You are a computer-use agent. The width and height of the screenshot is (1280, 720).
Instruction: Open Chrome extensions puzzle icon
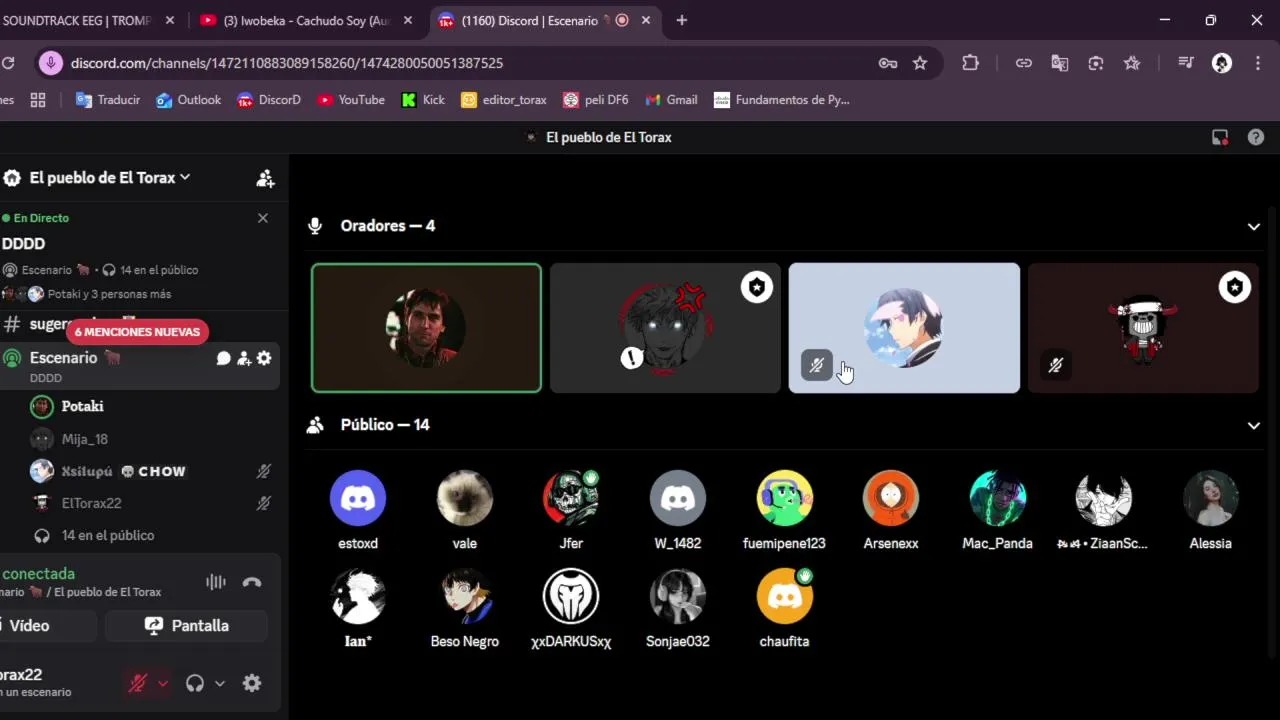[970, 63]
